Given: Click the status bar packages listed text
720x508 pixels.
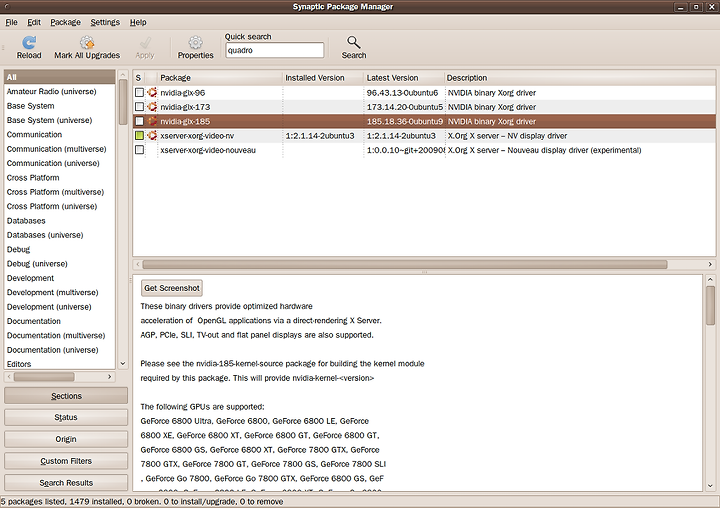Looking at the screenshot, I should 142,502.
